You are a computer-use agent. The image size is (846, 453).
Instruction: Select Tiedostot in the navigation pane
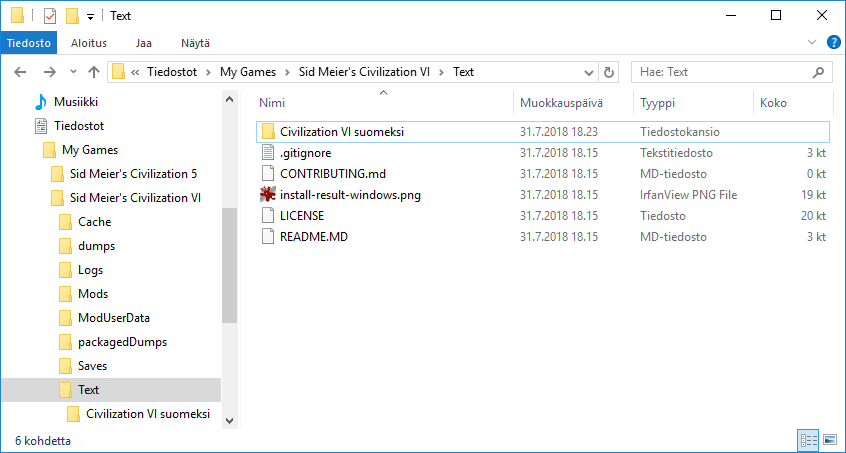79,126
